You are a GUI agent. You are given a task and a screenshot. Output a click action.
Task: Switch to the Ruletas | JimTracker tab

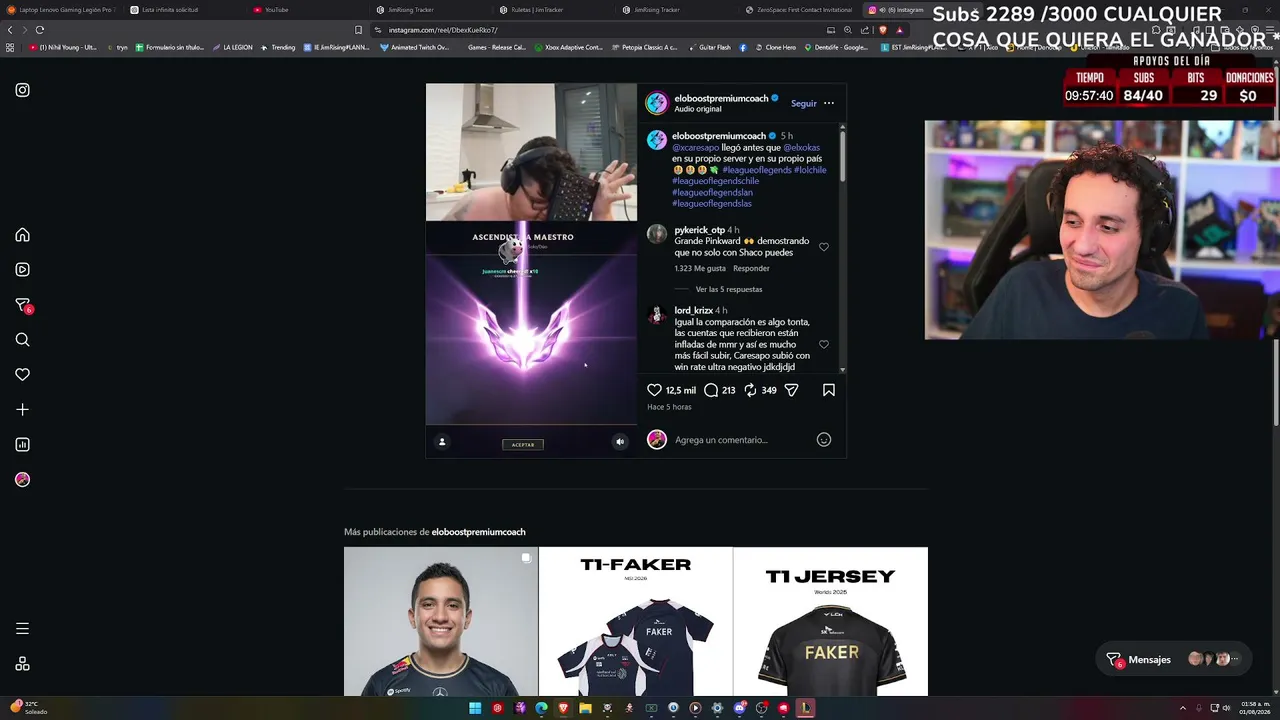click(551, 10)
